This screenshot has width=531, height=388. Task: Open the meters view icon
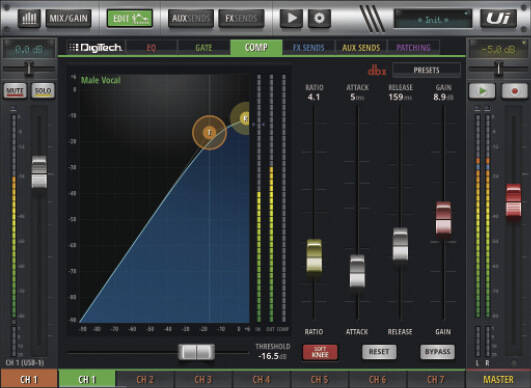(29, 18)
